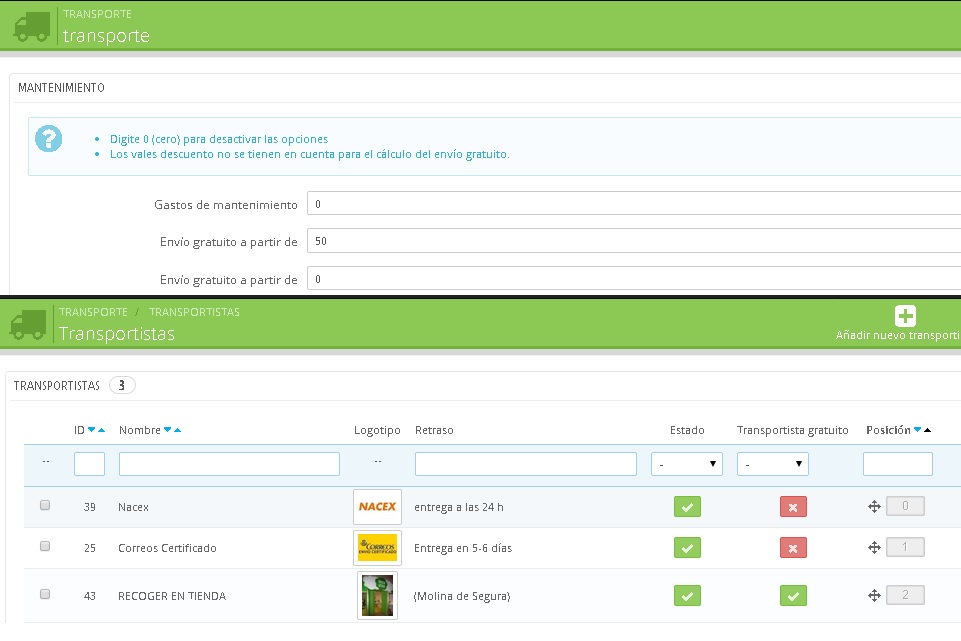Sort Posición column descending arrow
The image size is (961, 641).
click(917, 430)
